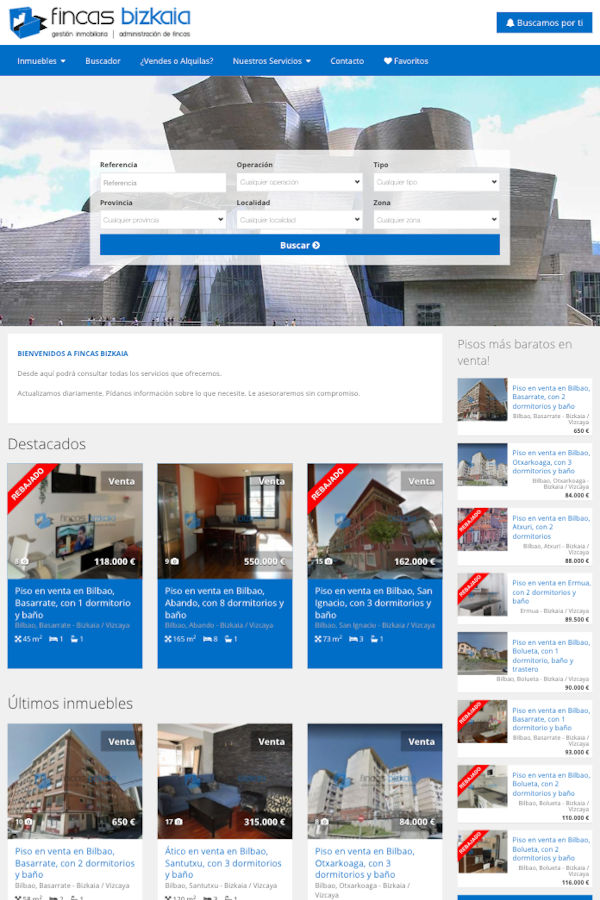Open sidebar Basarrate link priced 93.000 €
Image resolution: width=600 pixels, height=900 pixels.
pos(551,719)
